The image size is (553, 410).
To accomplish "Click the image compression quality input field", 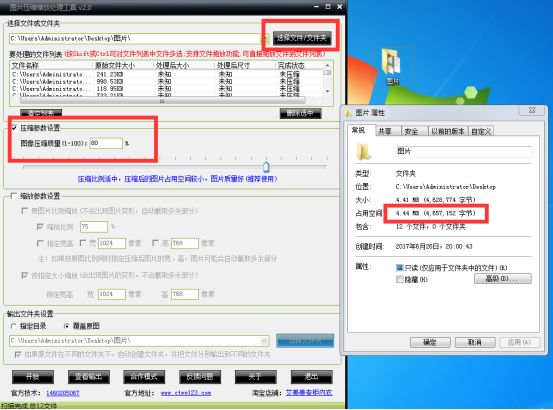I will click(106, 143).
